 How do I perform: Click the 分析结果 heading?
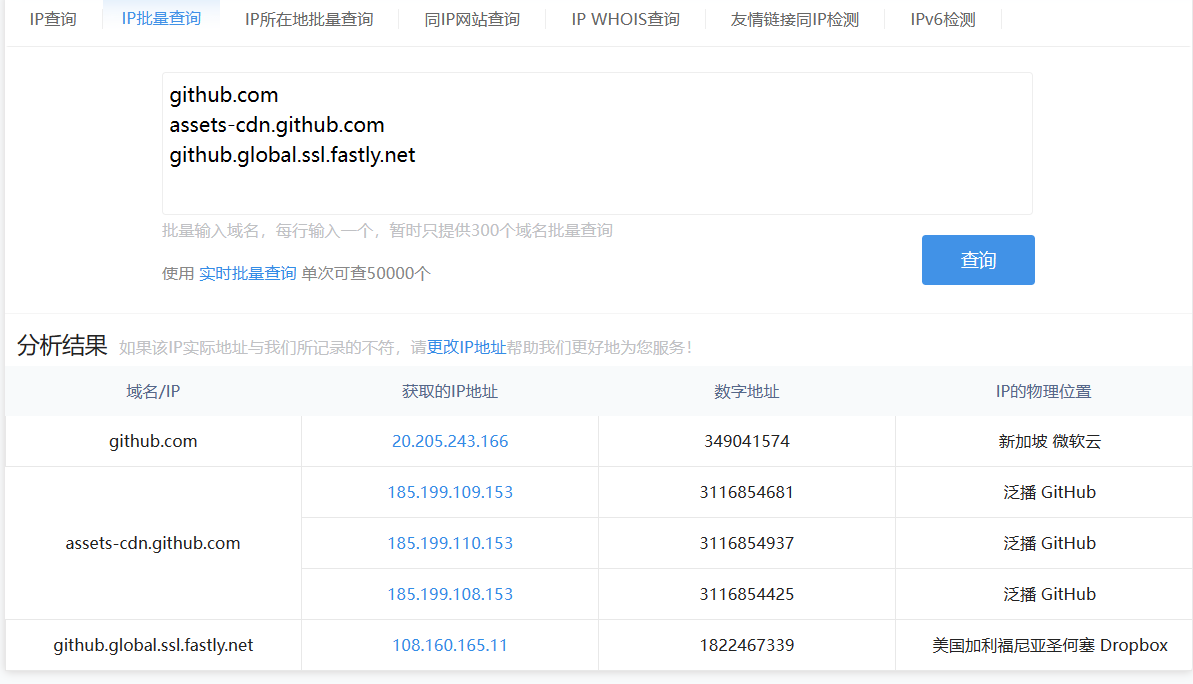pyautogui.click(x=62, y=345)
